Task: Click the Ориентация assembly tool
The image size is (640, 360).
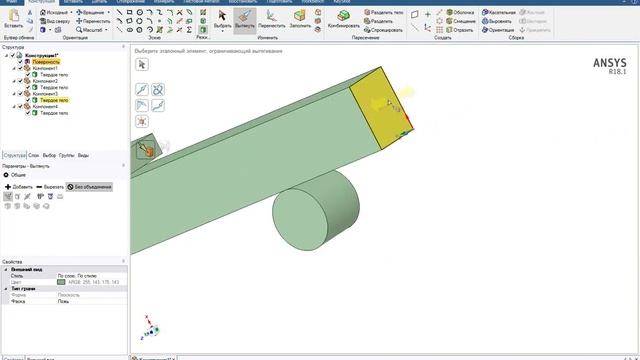Action: click(498, 30)
